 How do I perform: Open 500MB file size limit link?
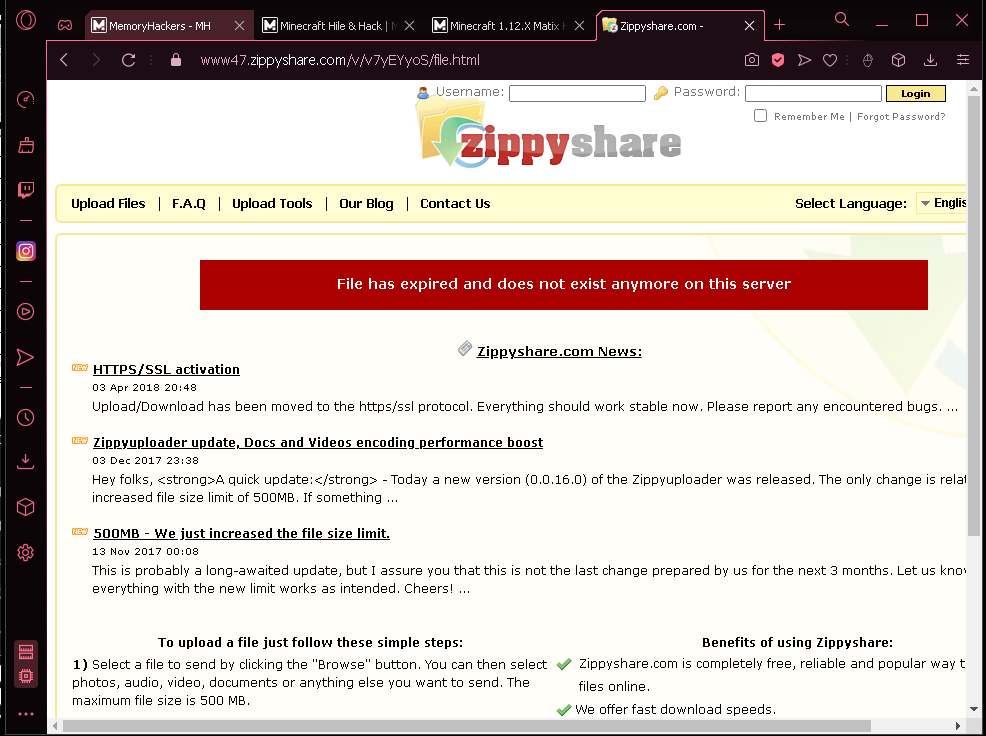[241, 533]
